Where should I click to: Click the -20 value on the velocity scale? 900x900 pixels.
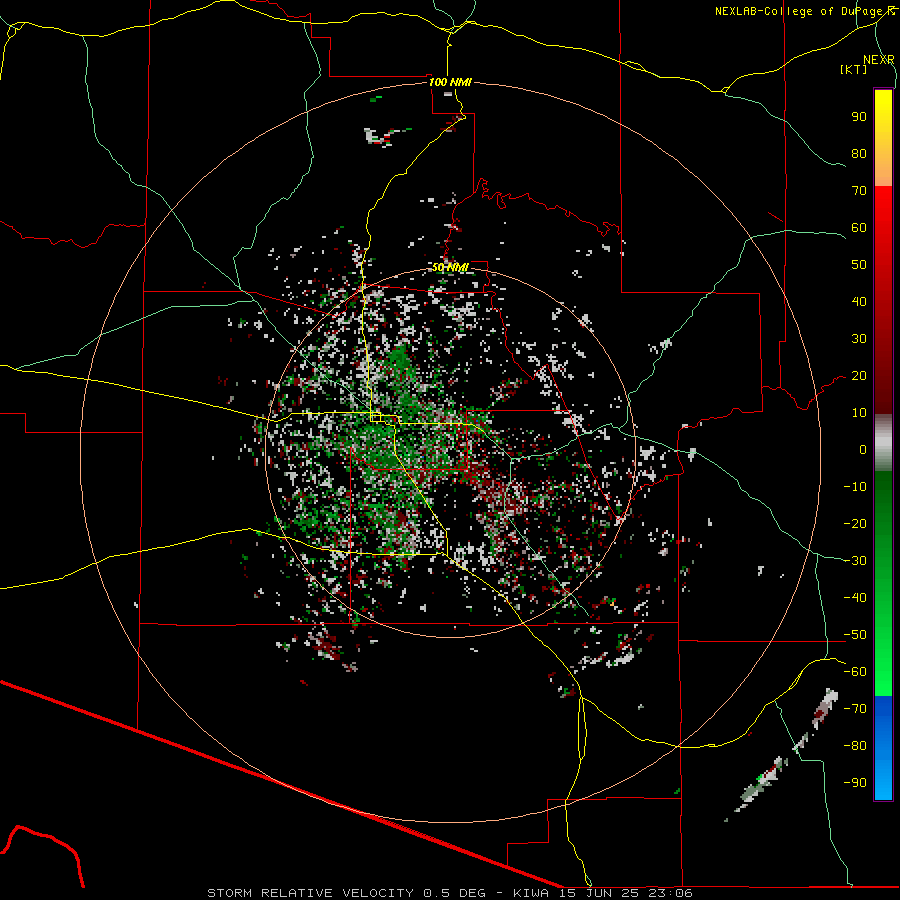(855, 524)
